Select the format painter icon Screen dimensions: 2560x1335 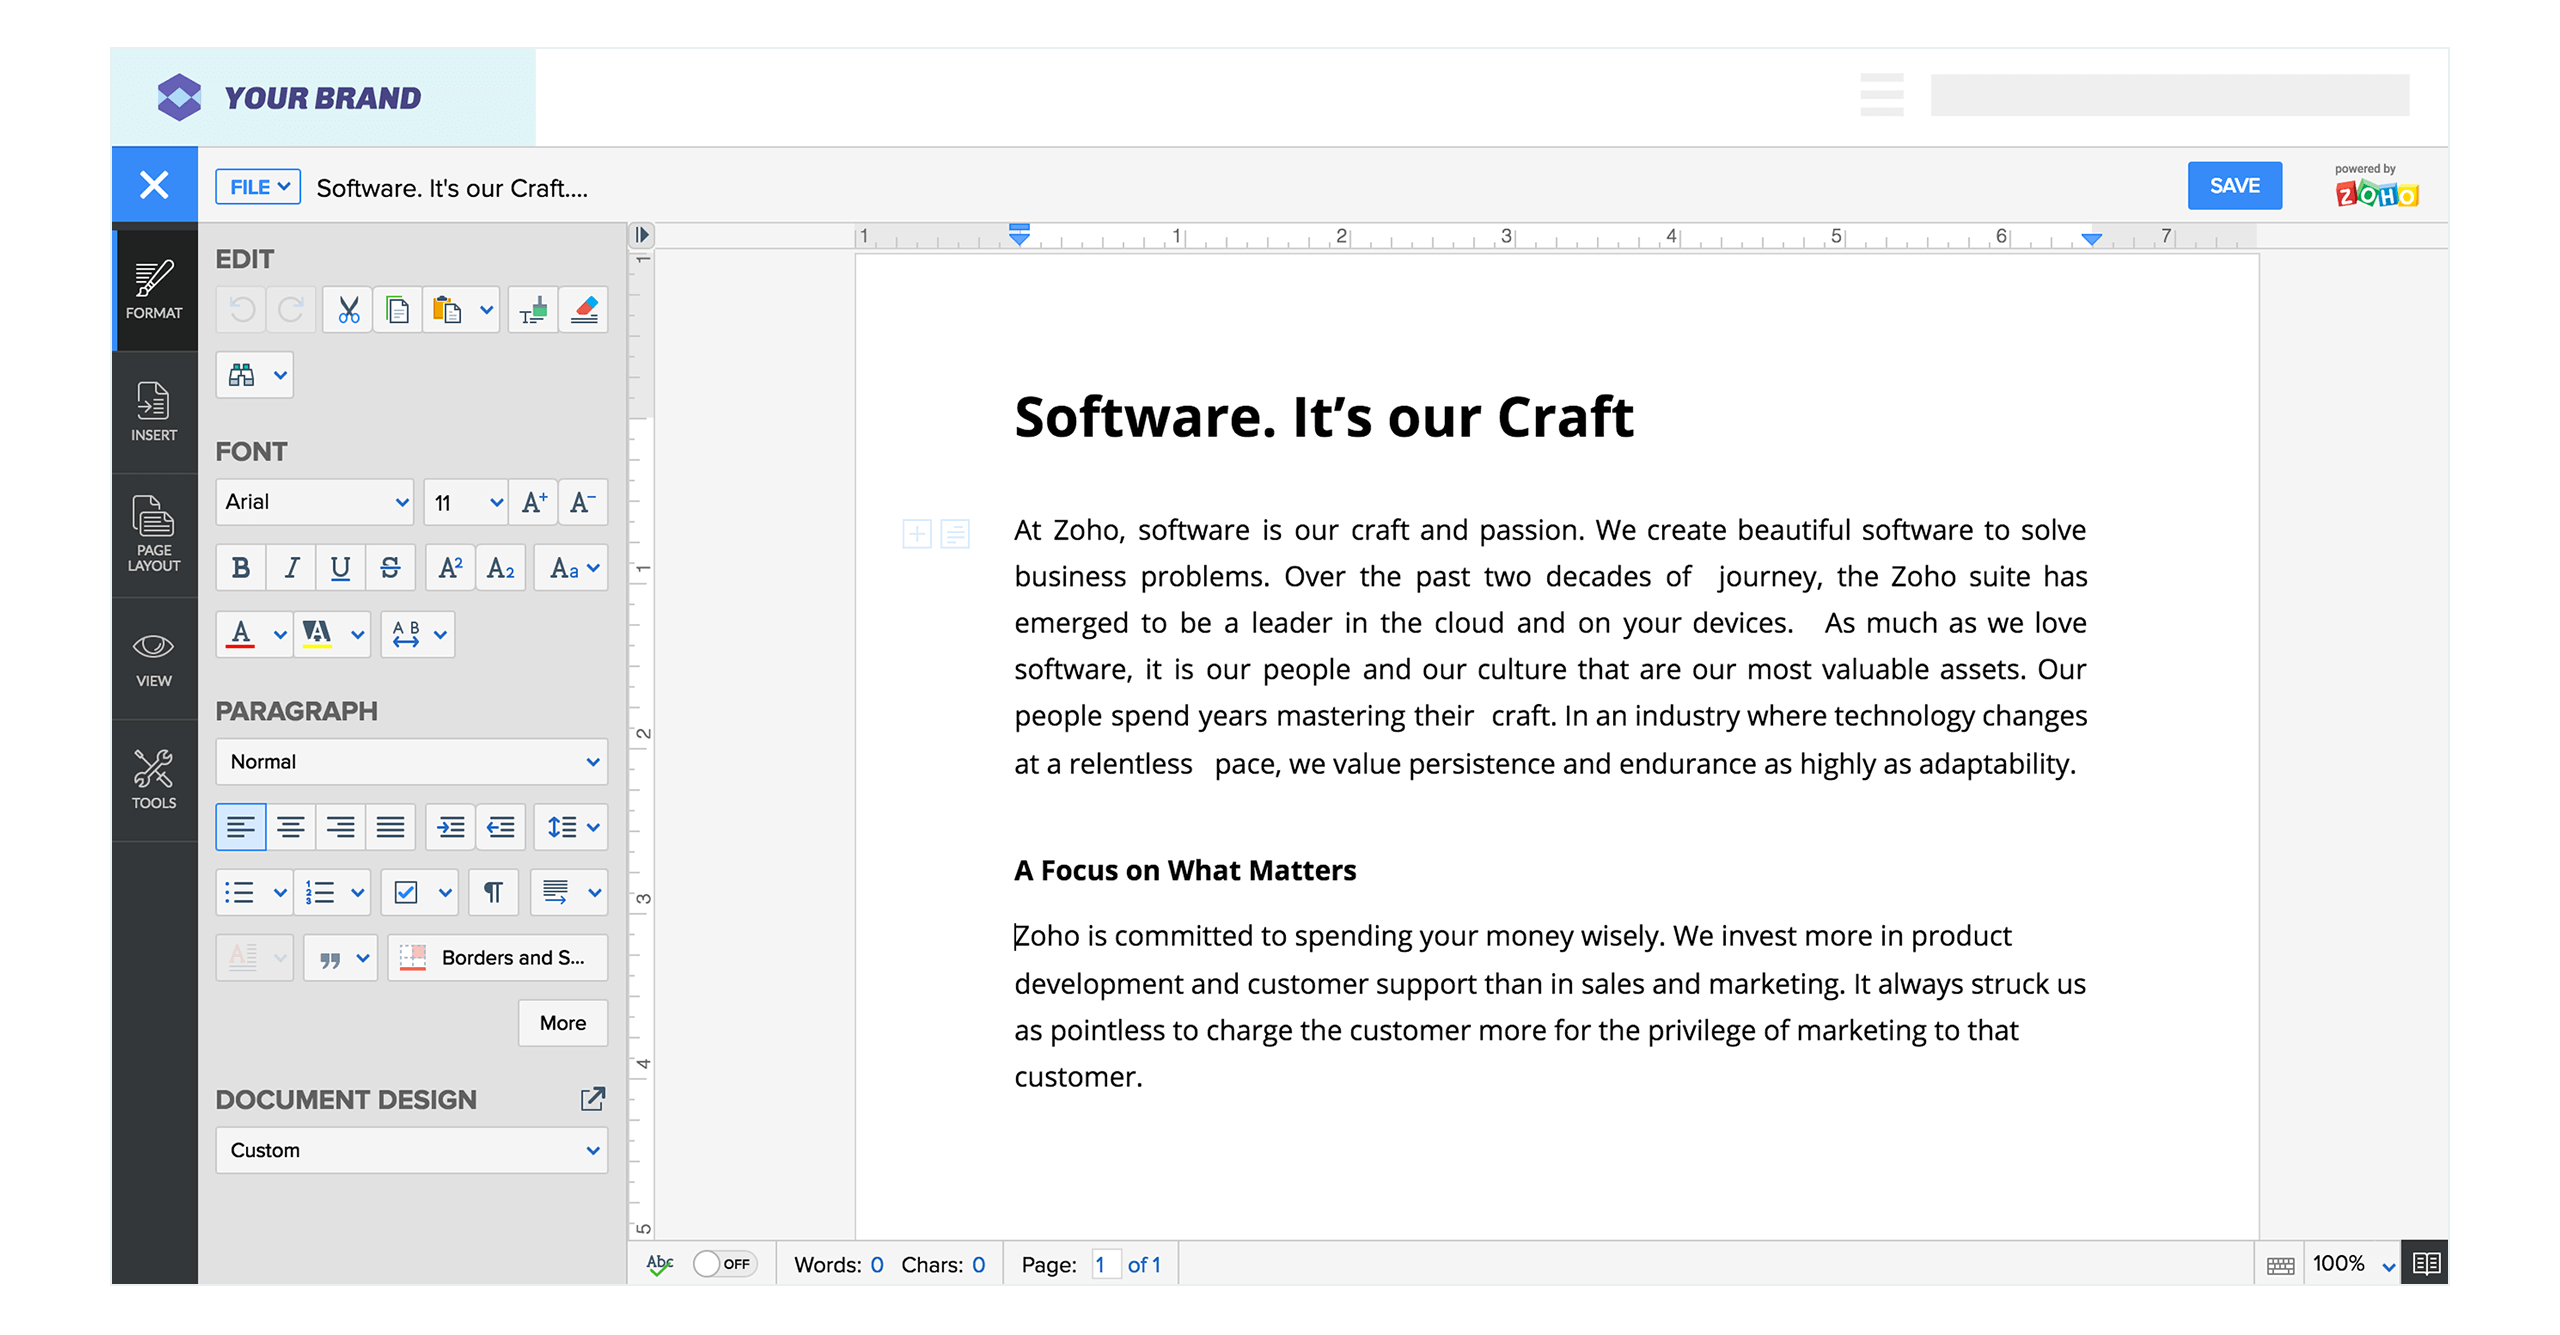(533, 309)
